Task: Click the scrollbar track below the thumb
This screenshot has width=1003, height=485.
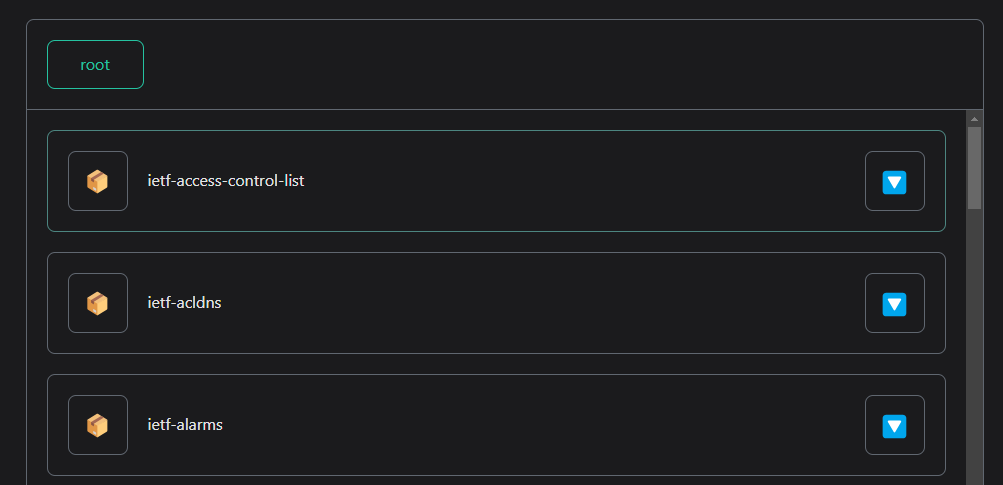Action: coord(974,350)
